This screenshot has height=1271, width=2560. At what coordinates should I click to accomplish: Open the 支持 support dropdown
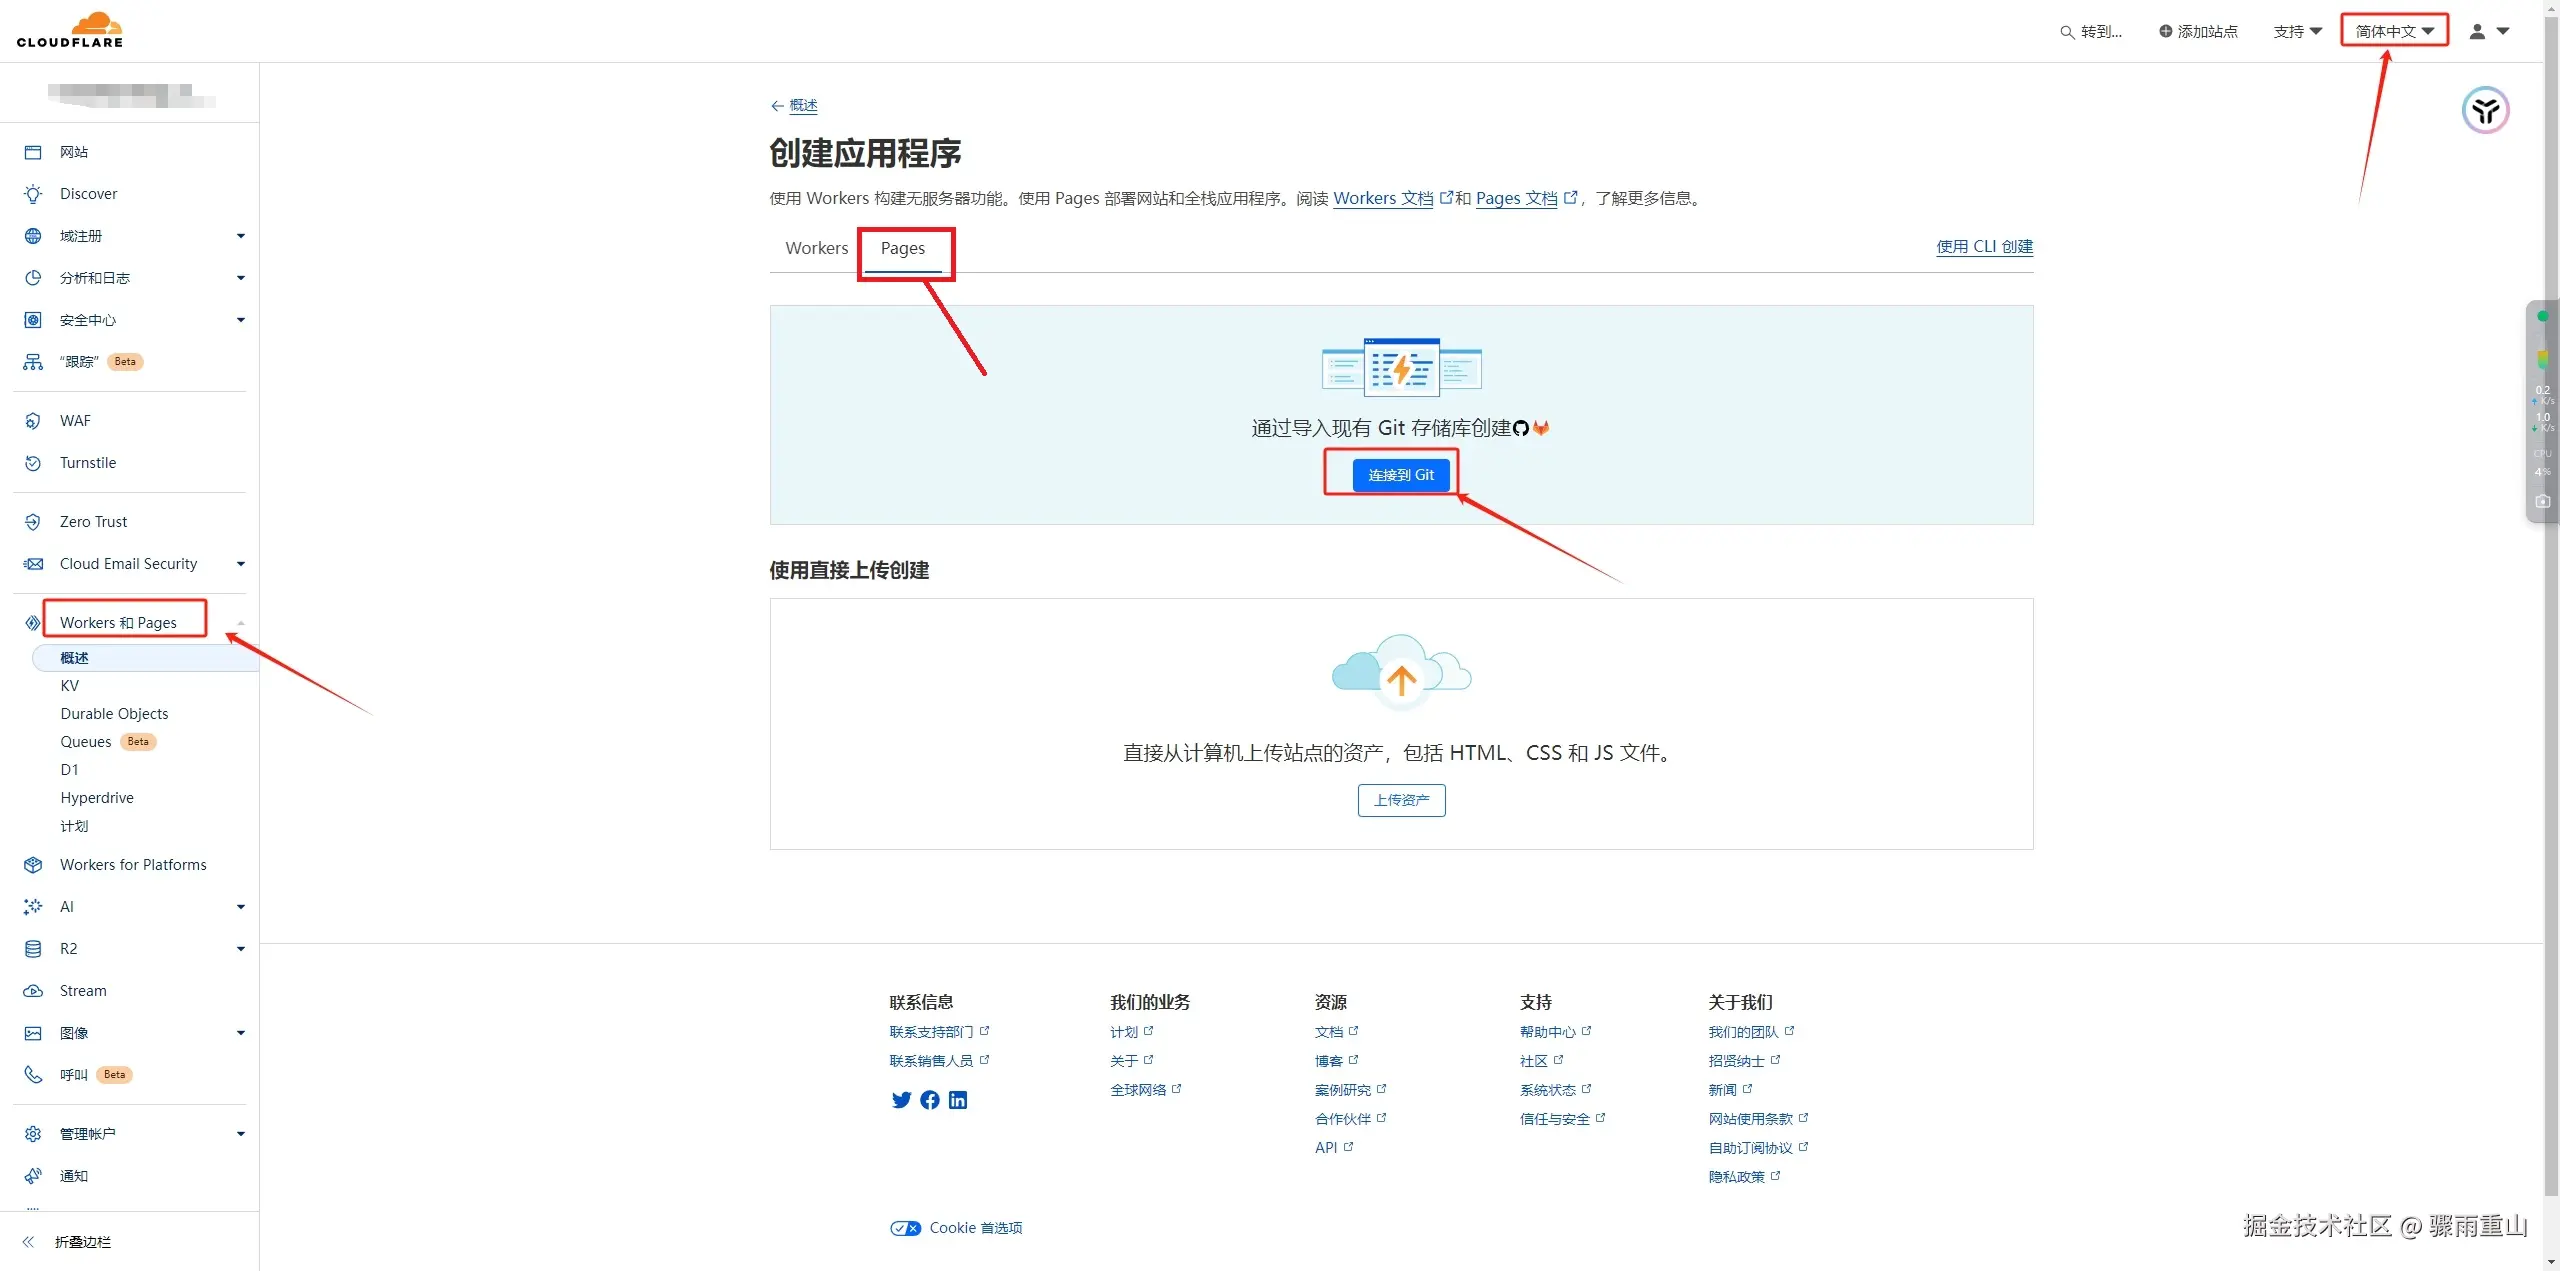tap(2297, 31)
